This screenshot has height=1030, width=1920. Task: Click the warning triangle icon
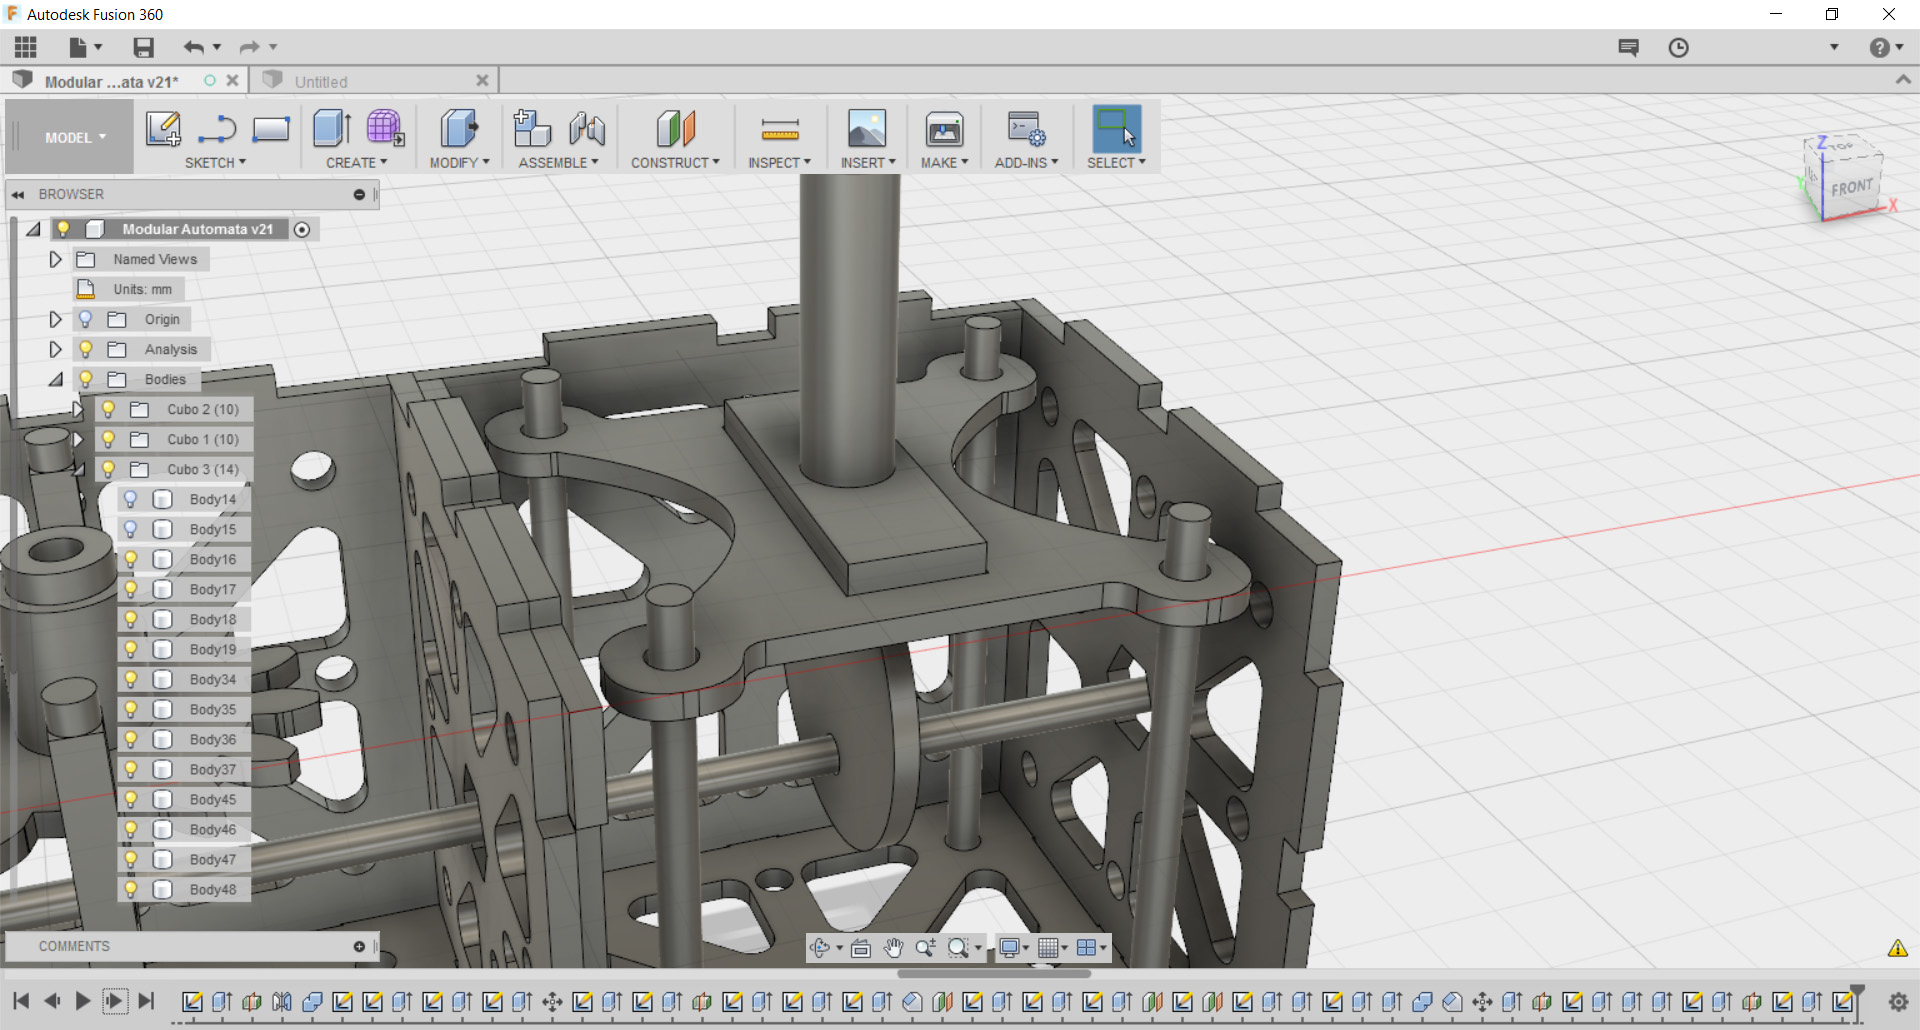(x=1897, y=948)
